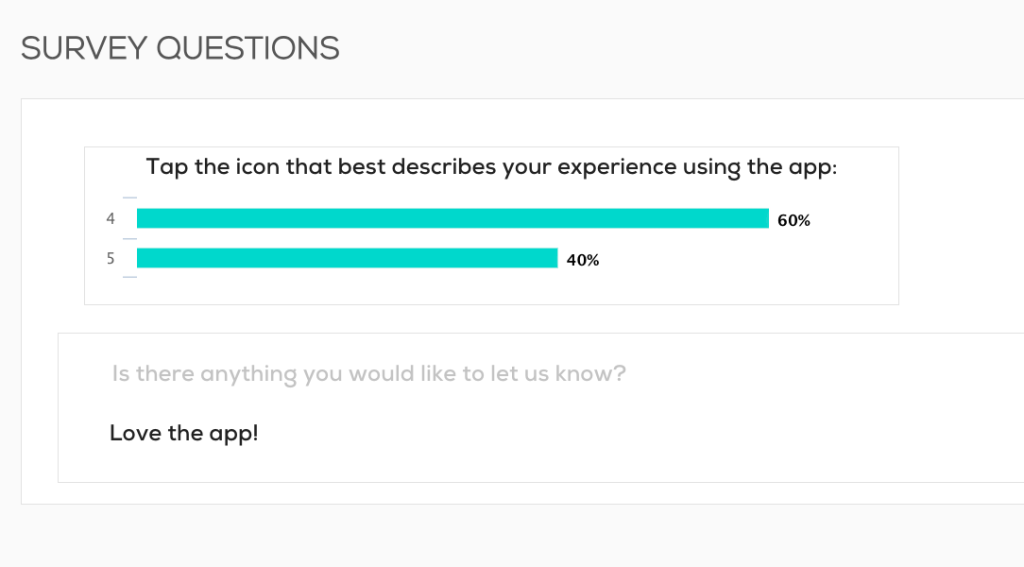1024x567 pixels.
Task: Click the right end of the 40% bar
Action: point(552,259)
